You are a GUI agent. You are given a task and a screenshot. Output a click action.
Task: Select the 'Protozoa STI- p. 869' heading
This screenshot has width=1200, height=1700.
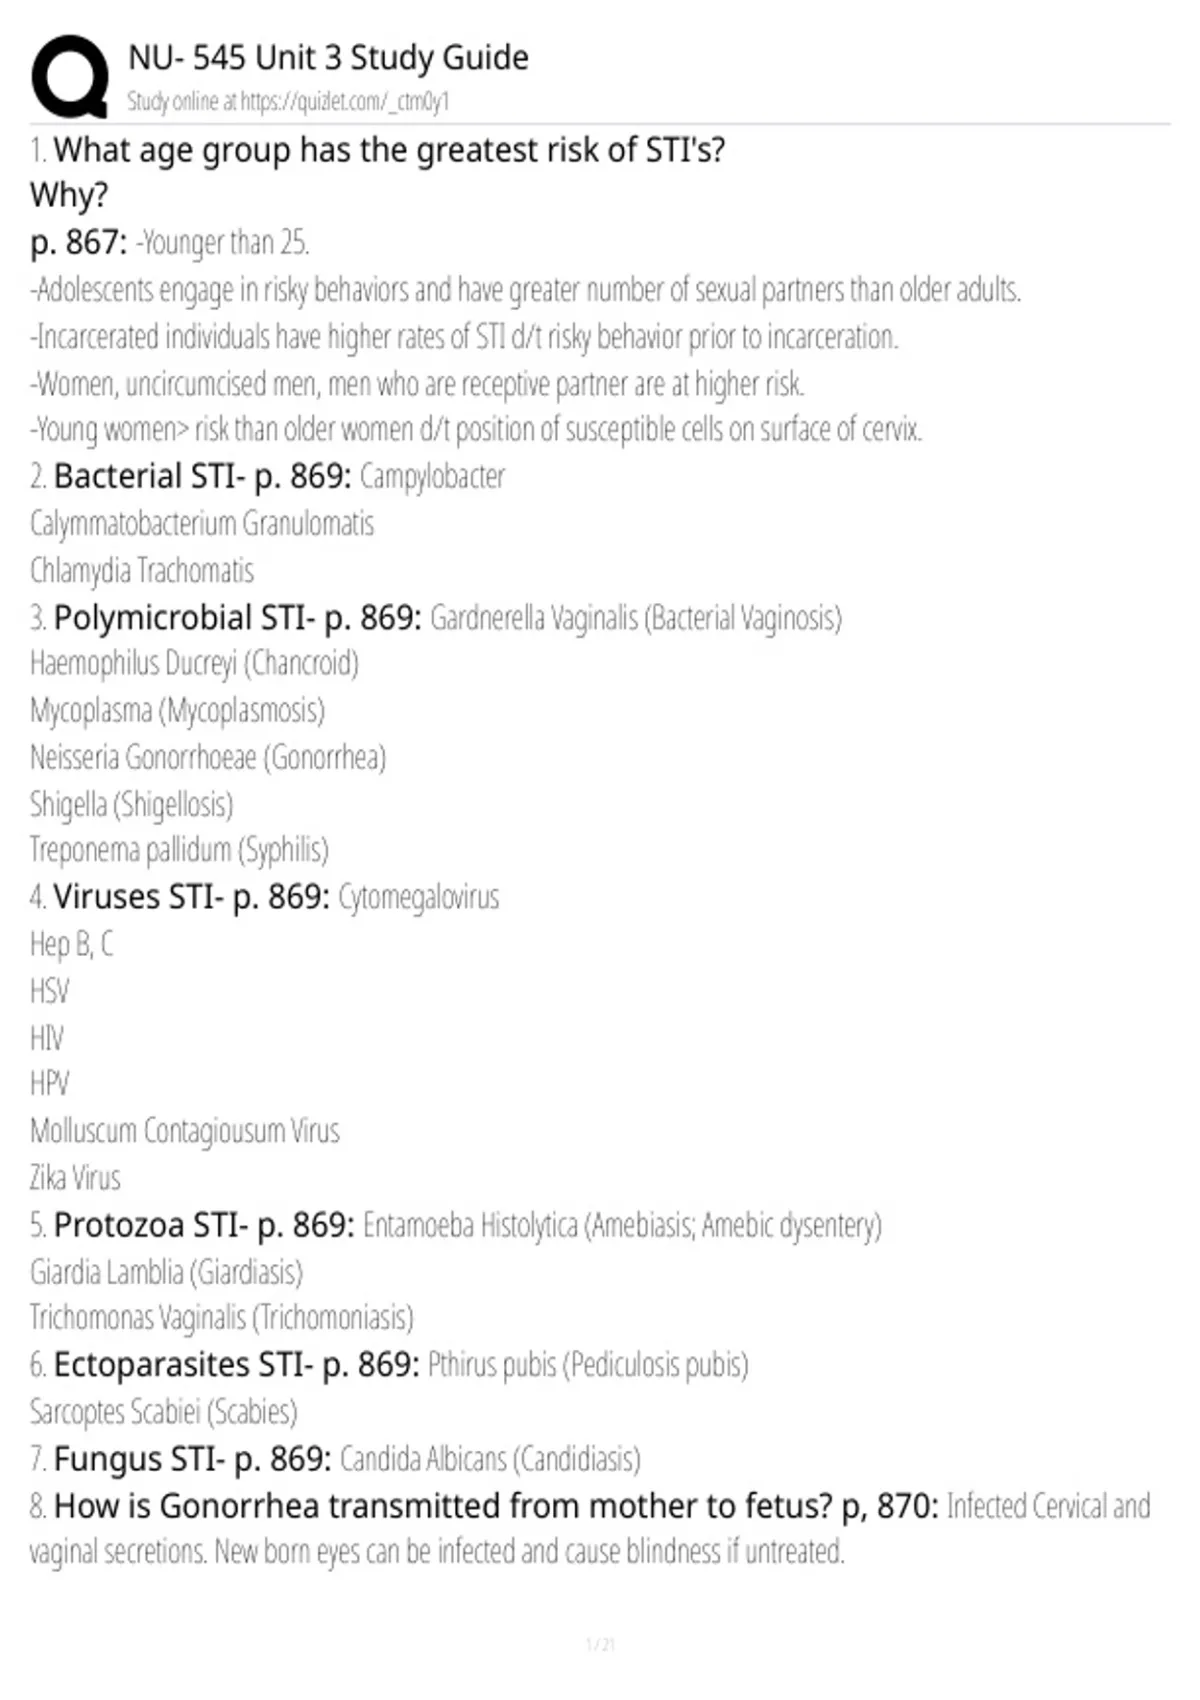204,1225
